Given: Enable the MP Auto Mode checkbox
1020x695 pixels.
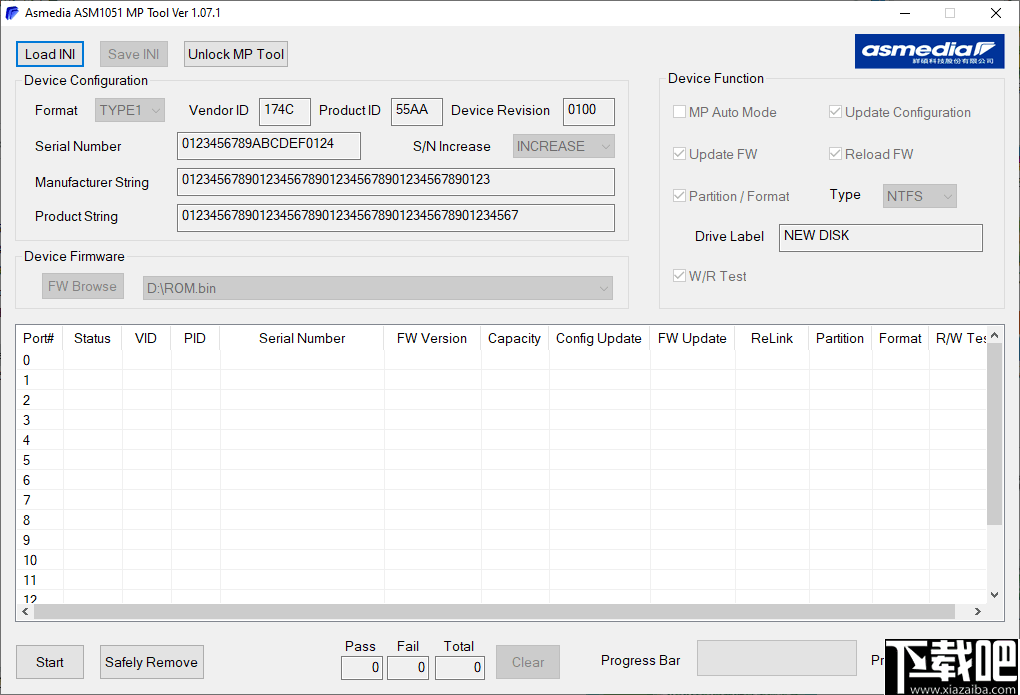Looking at the screenshot, I should [679, 112].
